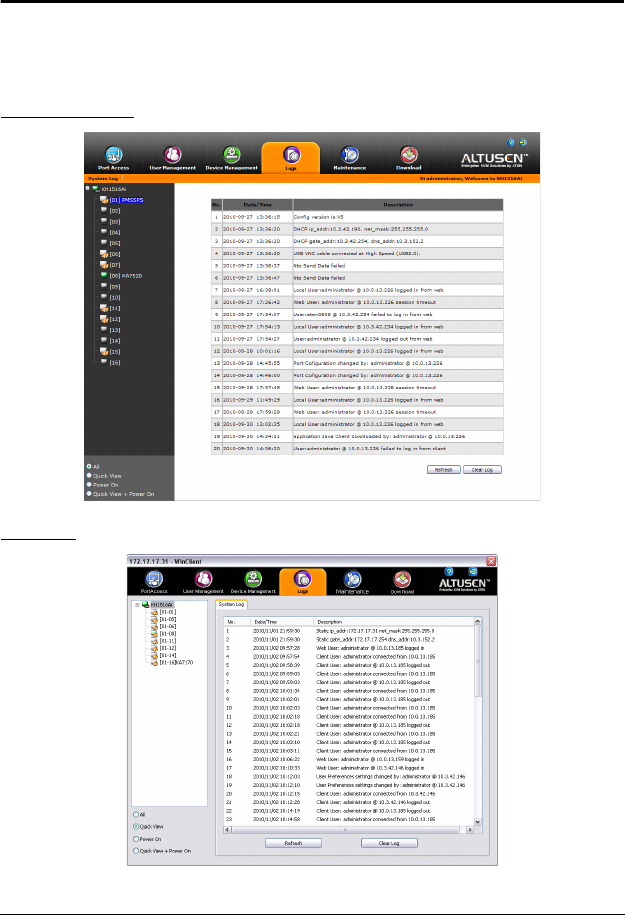Open Device Management in the WinClient window
Screen dimensions: 625x915
click(x=253, y=582)
